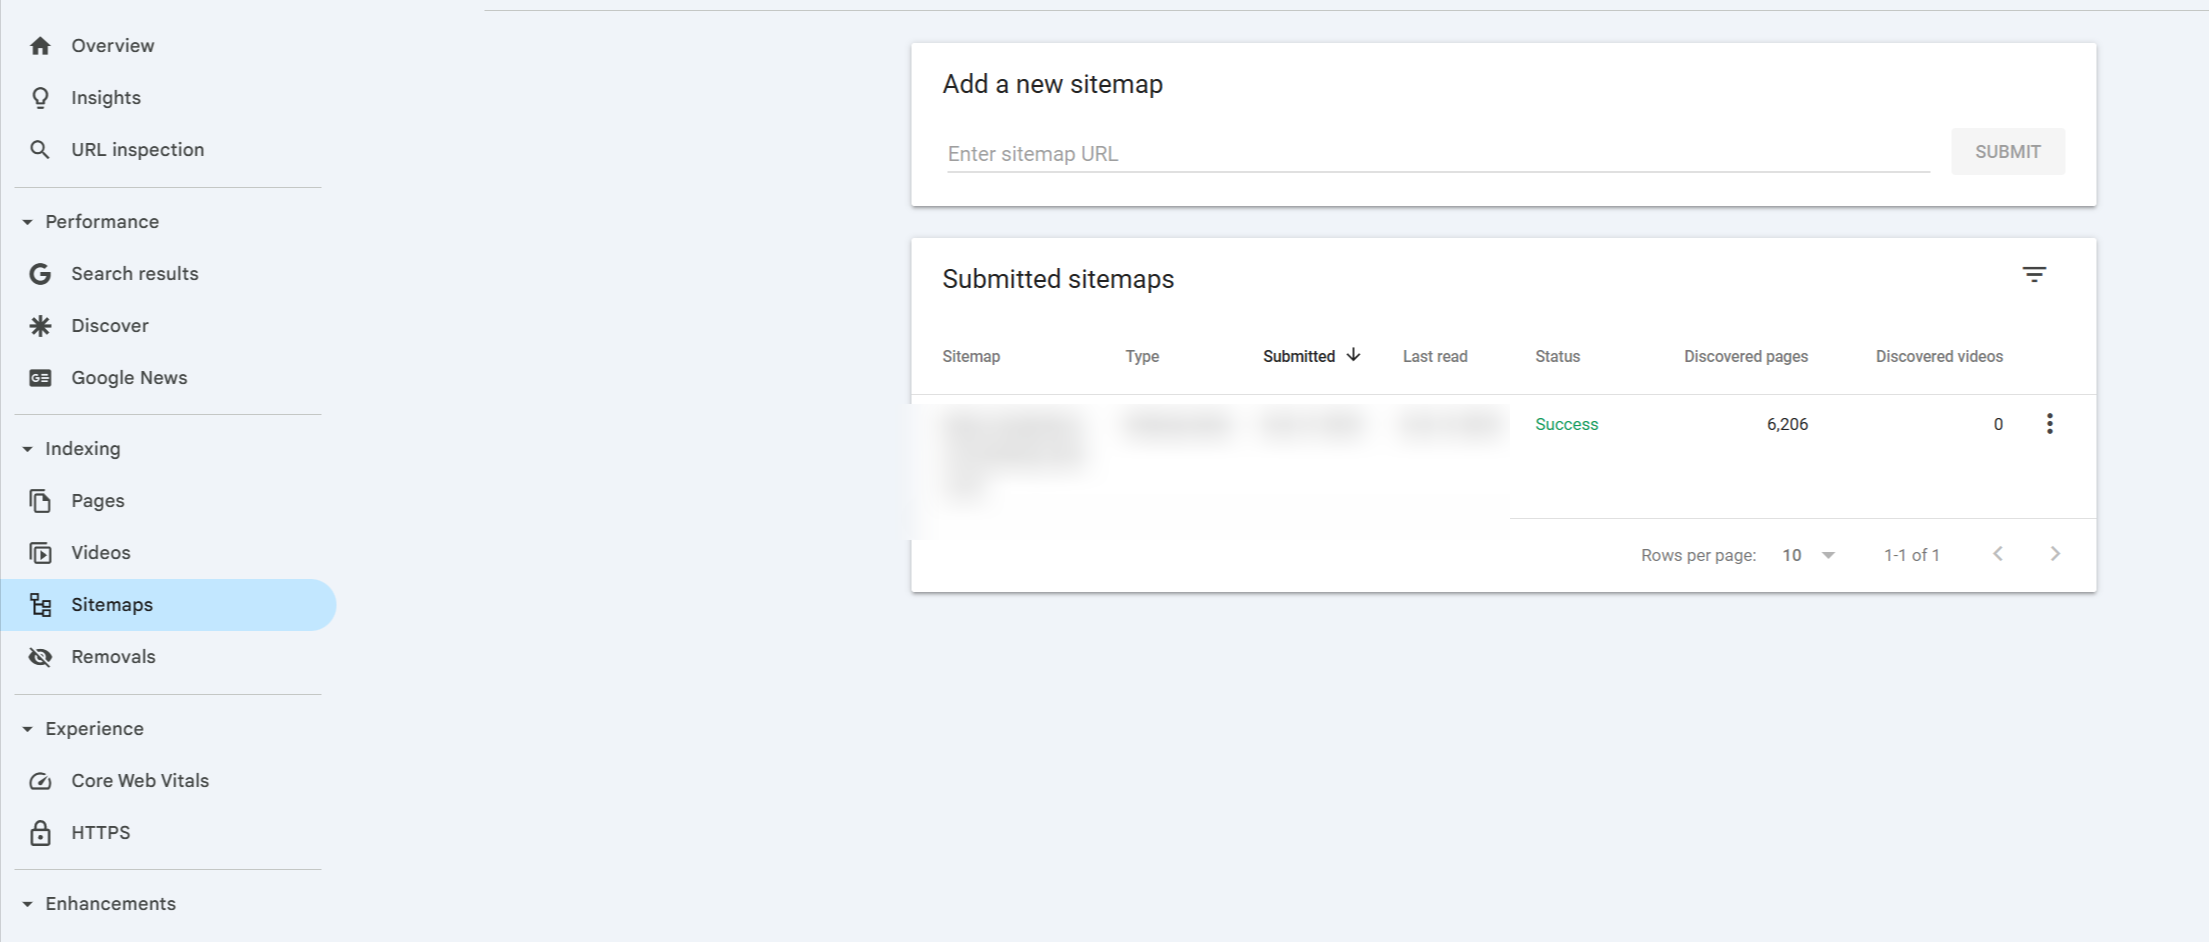Viewport: 2209px width, 942px height.
Task: Click the Removals hidden-eye icon
Action: click(x=40, y=656)
